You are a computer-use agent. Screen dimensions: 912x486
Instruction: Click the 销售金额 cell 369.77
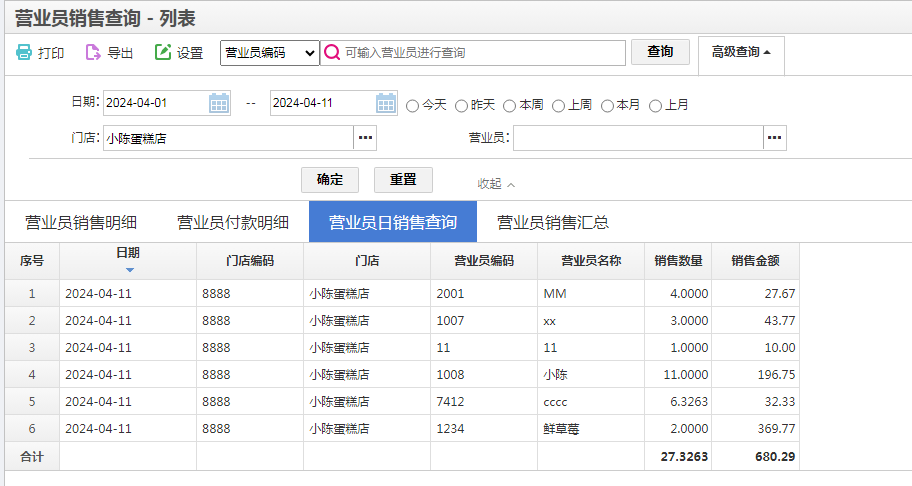[756, 429]
